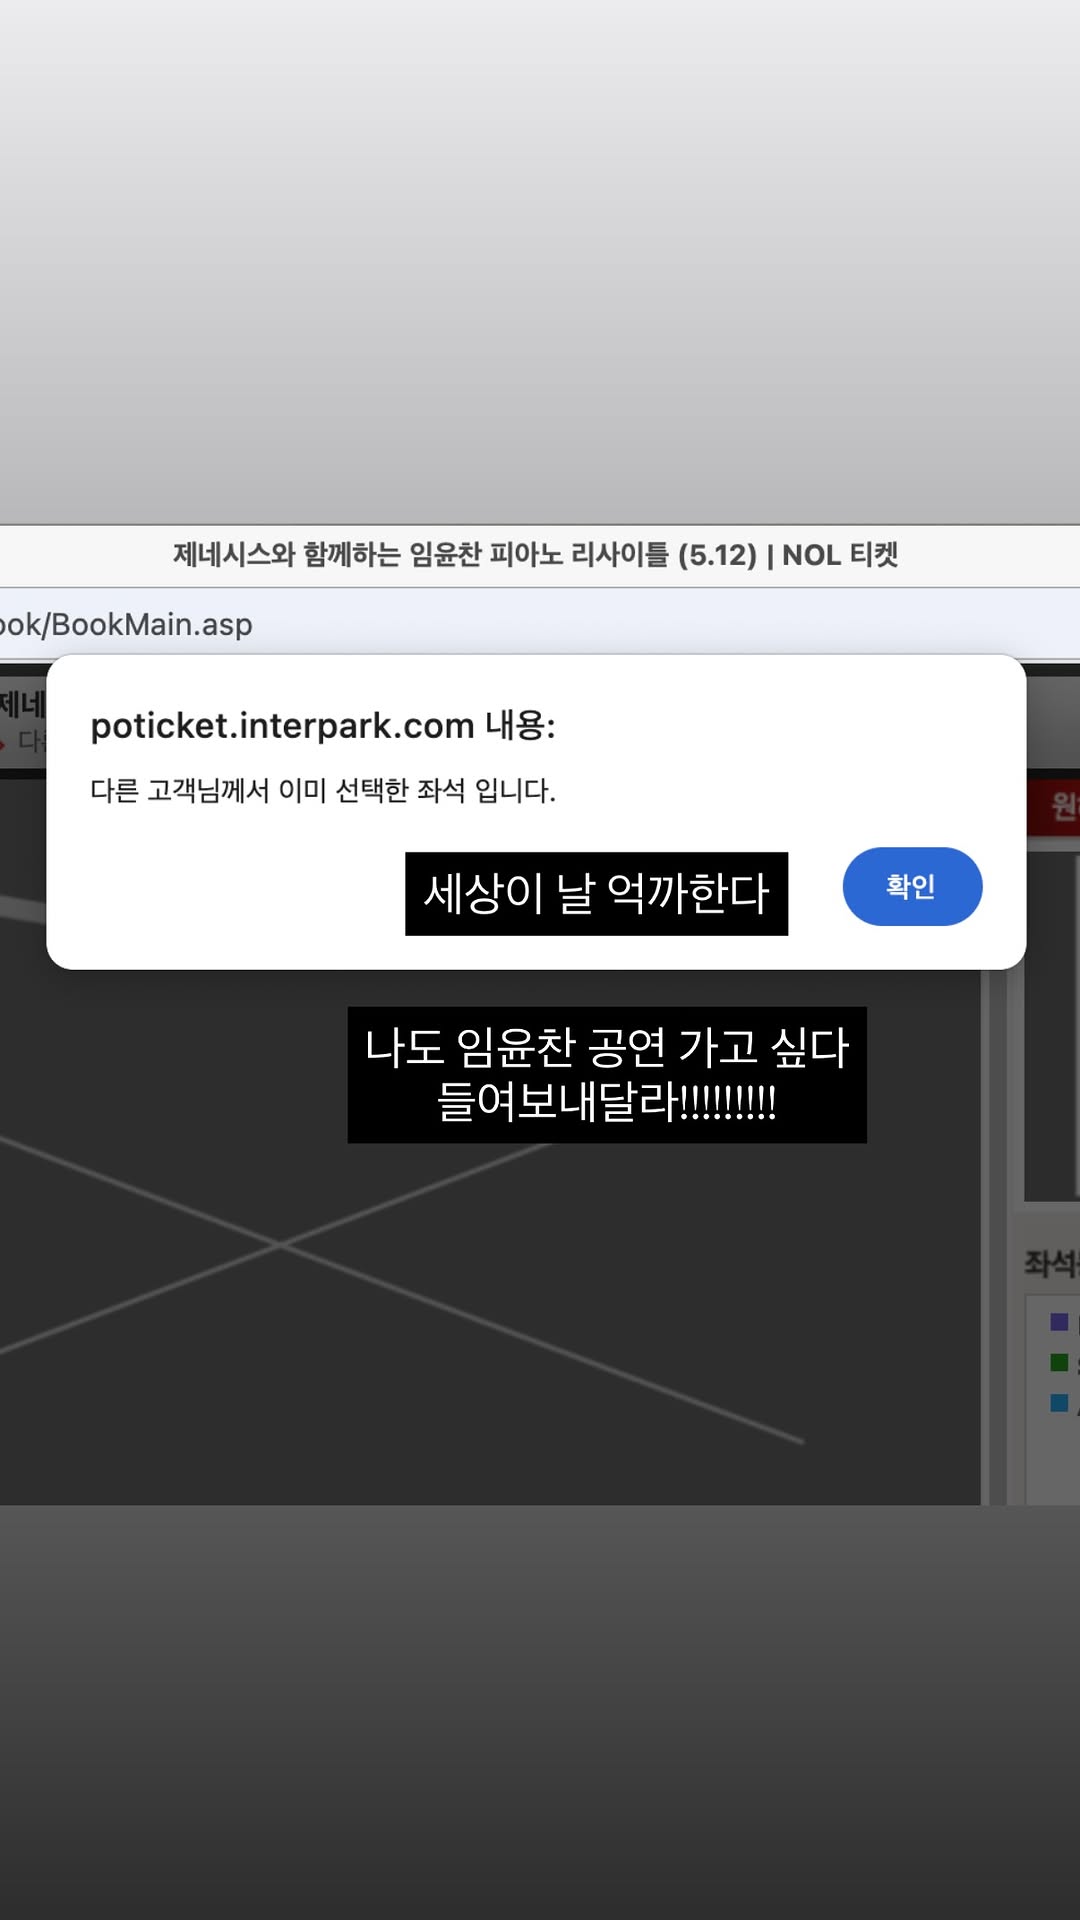Click the dark gray area below the seat map

tap(540, 1710)
